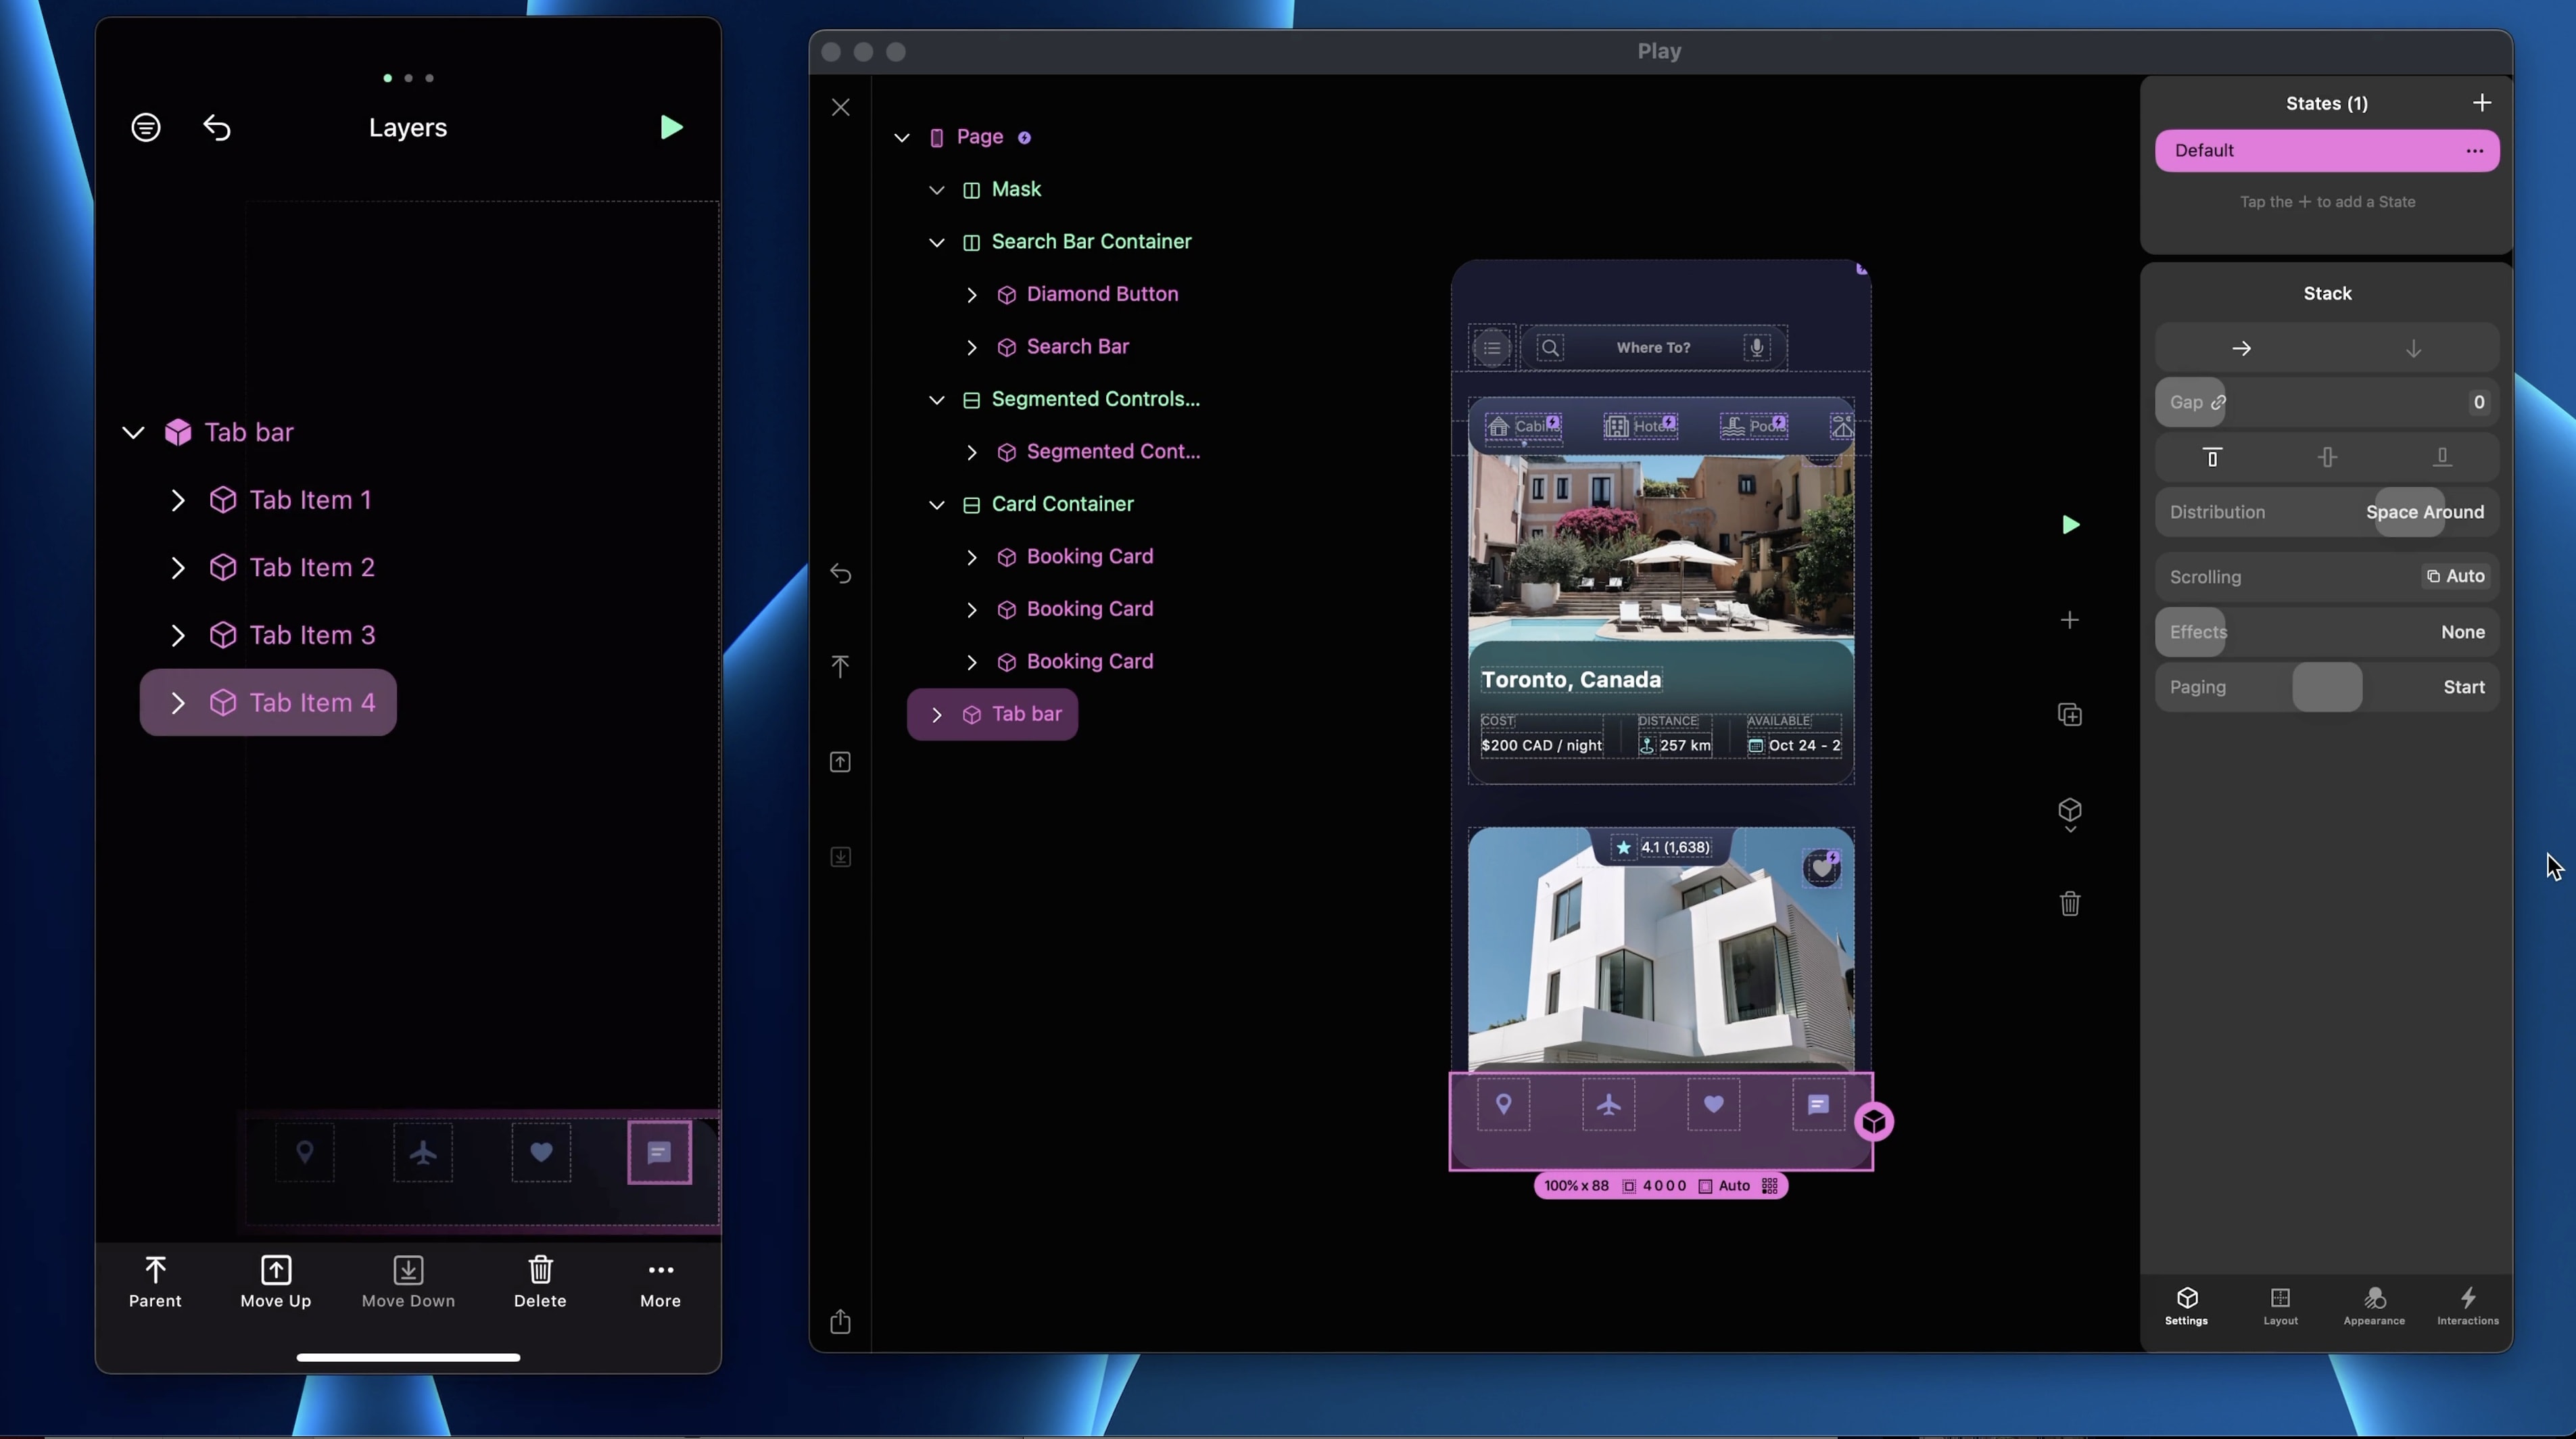This screenshot has width=2576, height=1439.
Task: Select top alignment in Stack settings
Action: click(x=2212, y=457)
